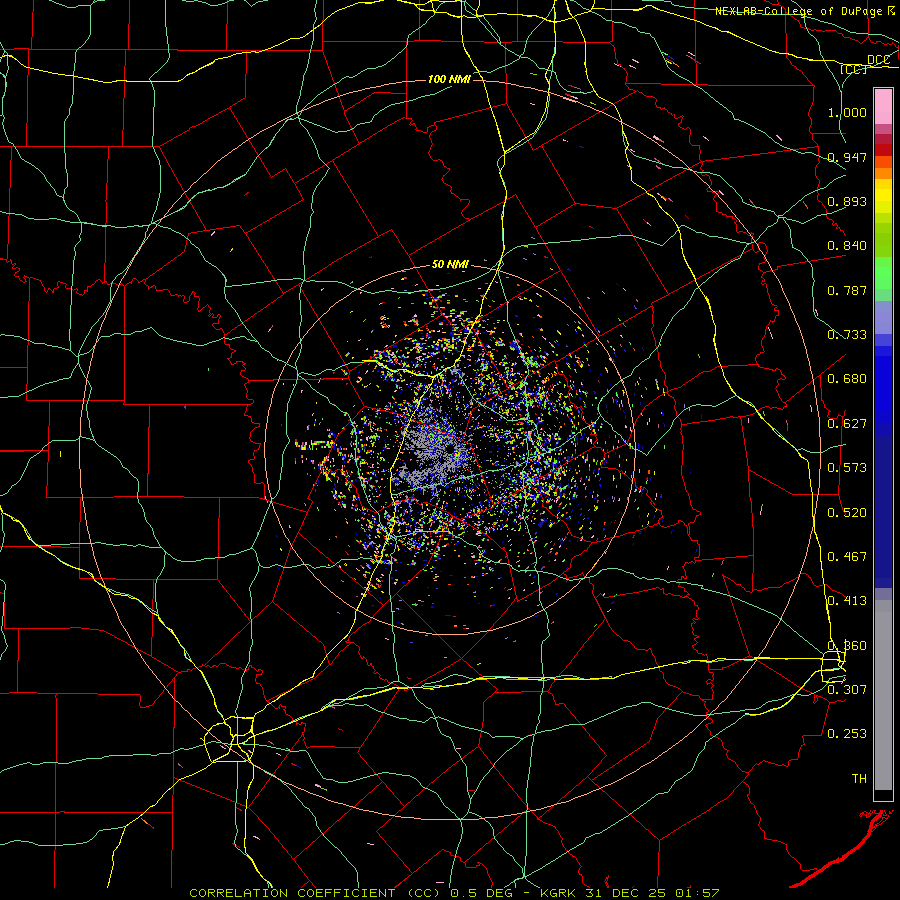The image size is (900, 900).
Task: Click the 0.573 color scale value
Action: [x=847, y=468]
